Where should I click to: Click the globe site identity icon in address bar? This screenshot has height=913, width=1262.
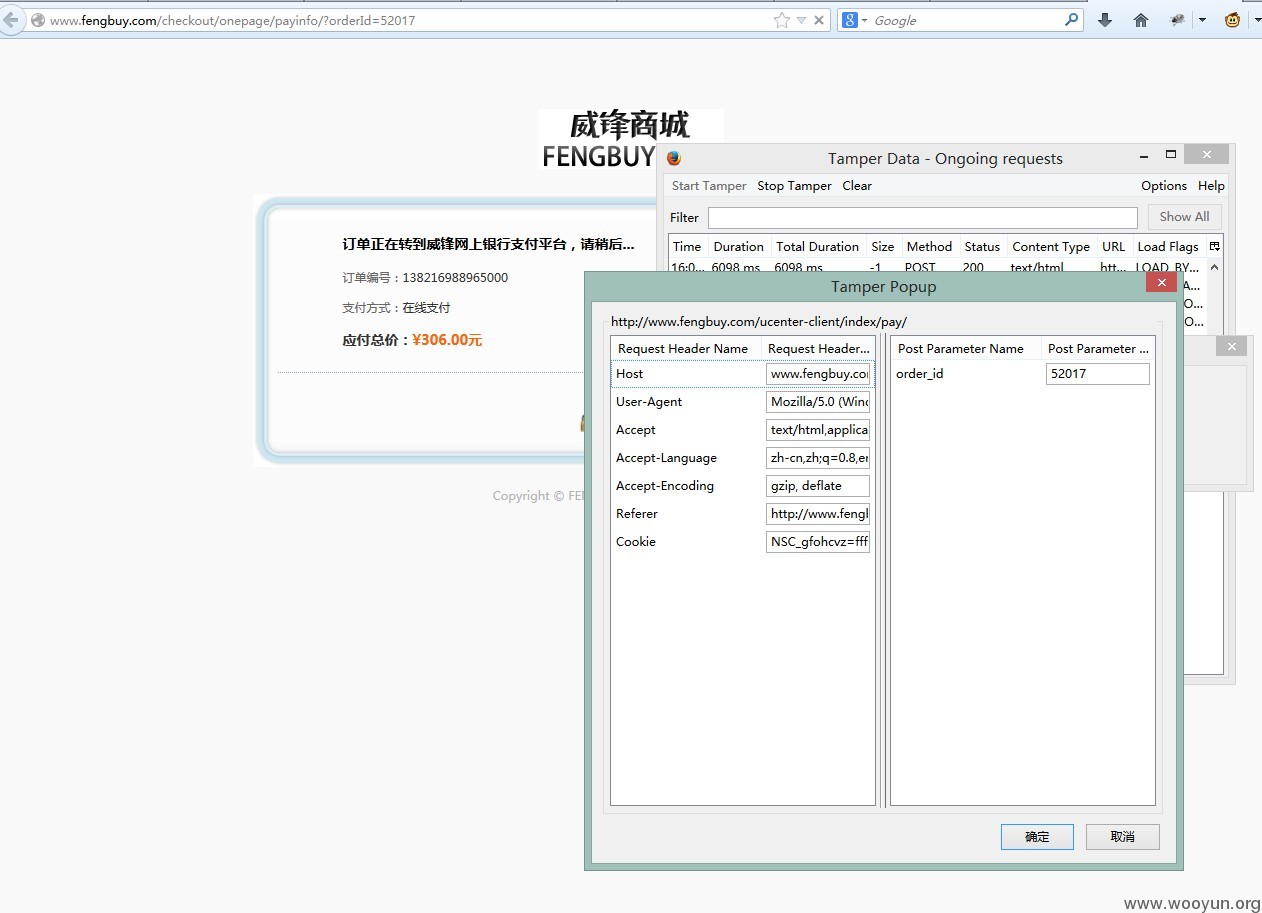(38, 20)
